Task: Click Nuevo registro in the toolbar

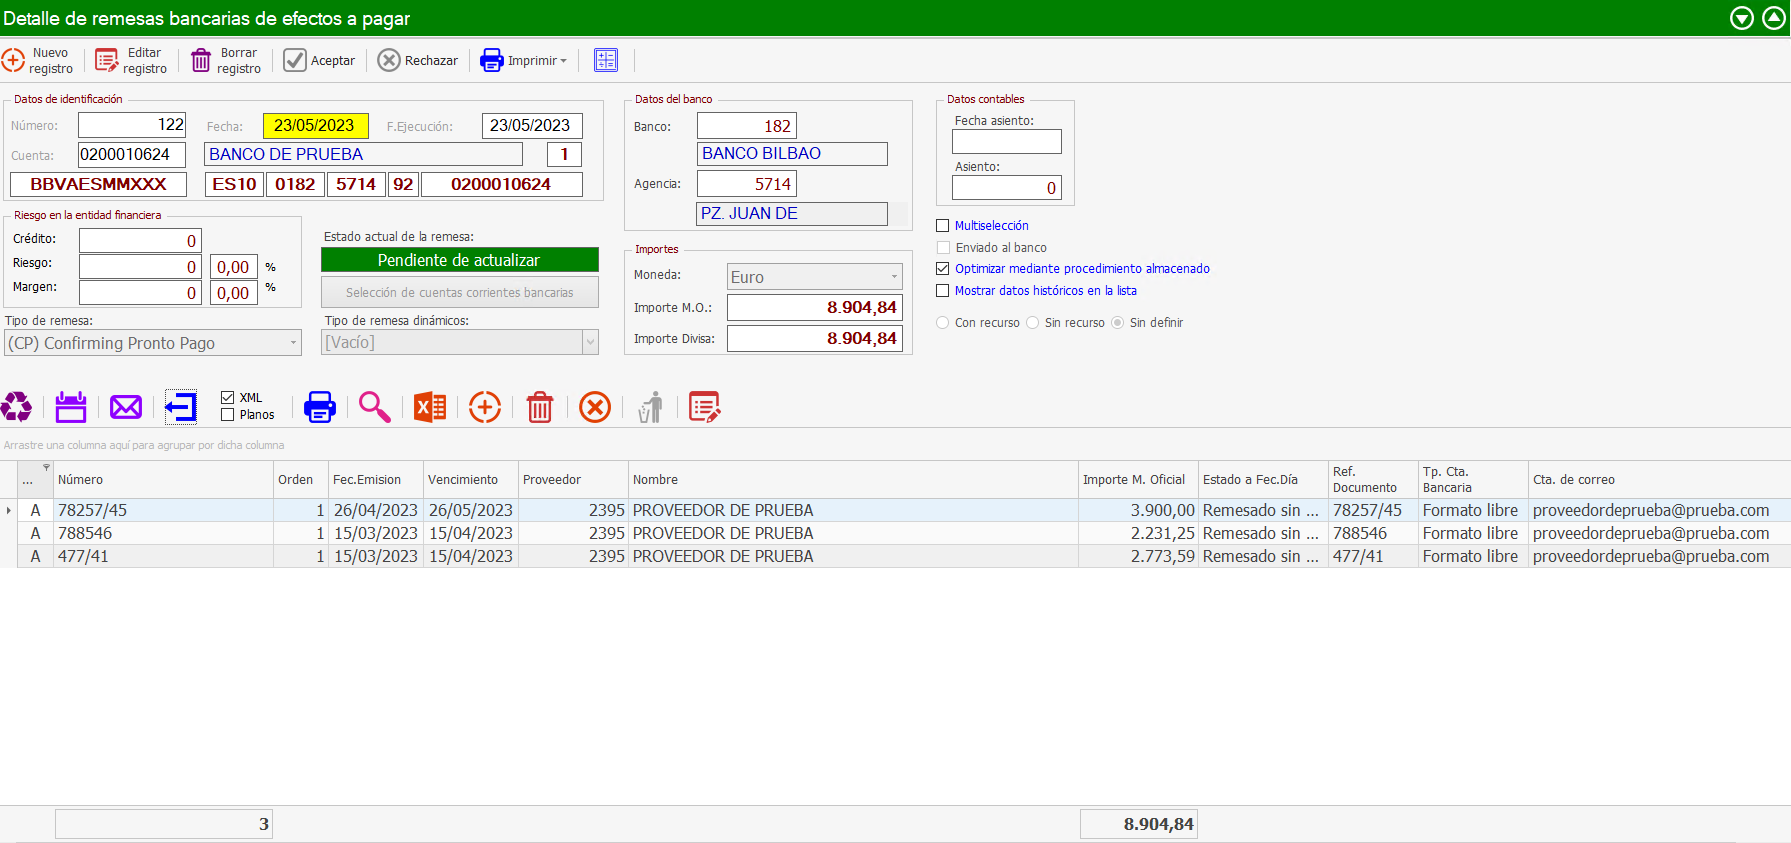Action: [38, 61]
